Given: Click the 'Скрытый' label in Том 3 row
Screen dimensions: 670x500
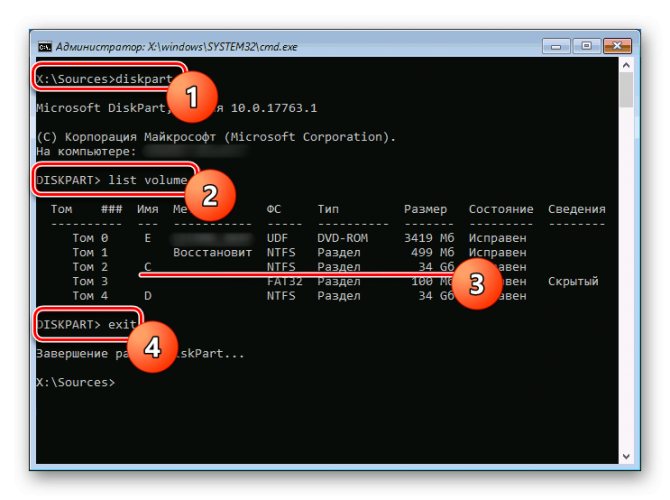Looking at the screenshot, I should pyautogui.click(x=573, y=282).
